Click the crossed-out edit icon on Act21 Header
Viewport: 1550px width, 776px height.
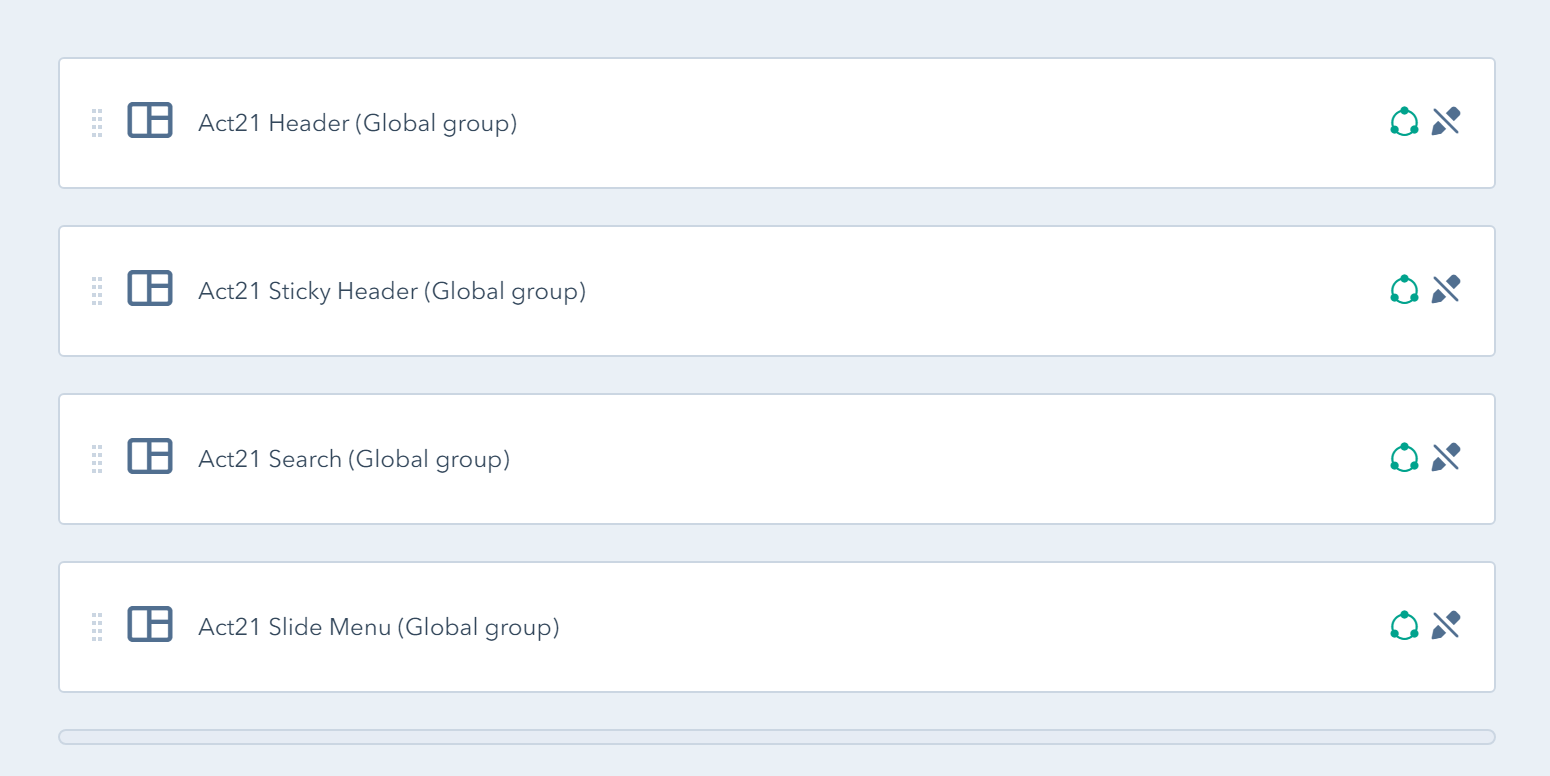(1446, 122)
